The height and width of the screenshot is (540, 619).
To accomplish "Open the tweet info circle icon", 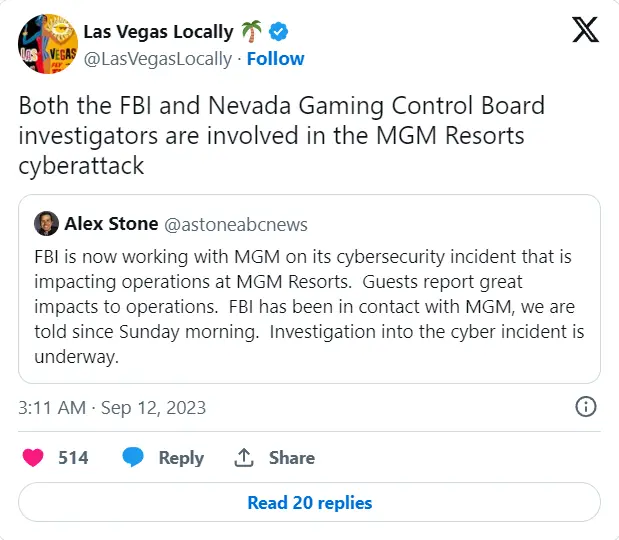I will click(x=587, y=407).
